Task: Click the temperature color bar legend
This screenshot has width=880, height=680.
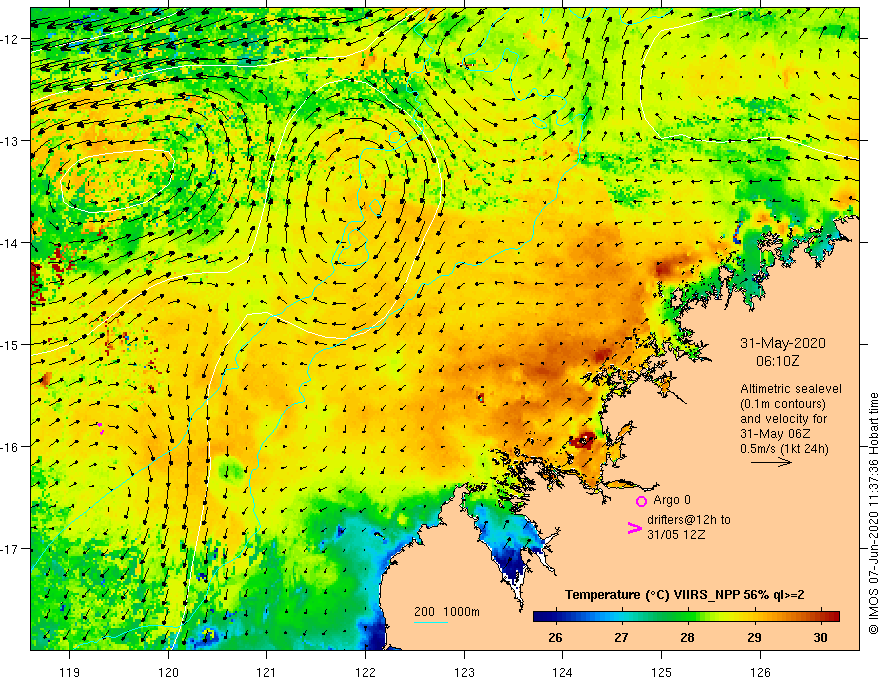Action: pos(686,617)
